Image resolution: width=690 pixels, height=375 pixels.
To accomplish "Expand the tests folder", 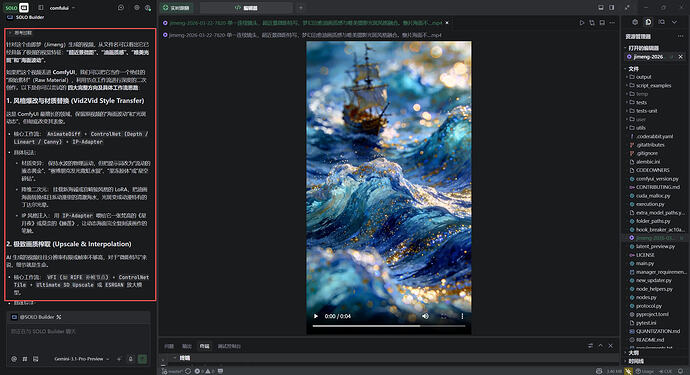I will pyautogui.click(x=641, y=103).
